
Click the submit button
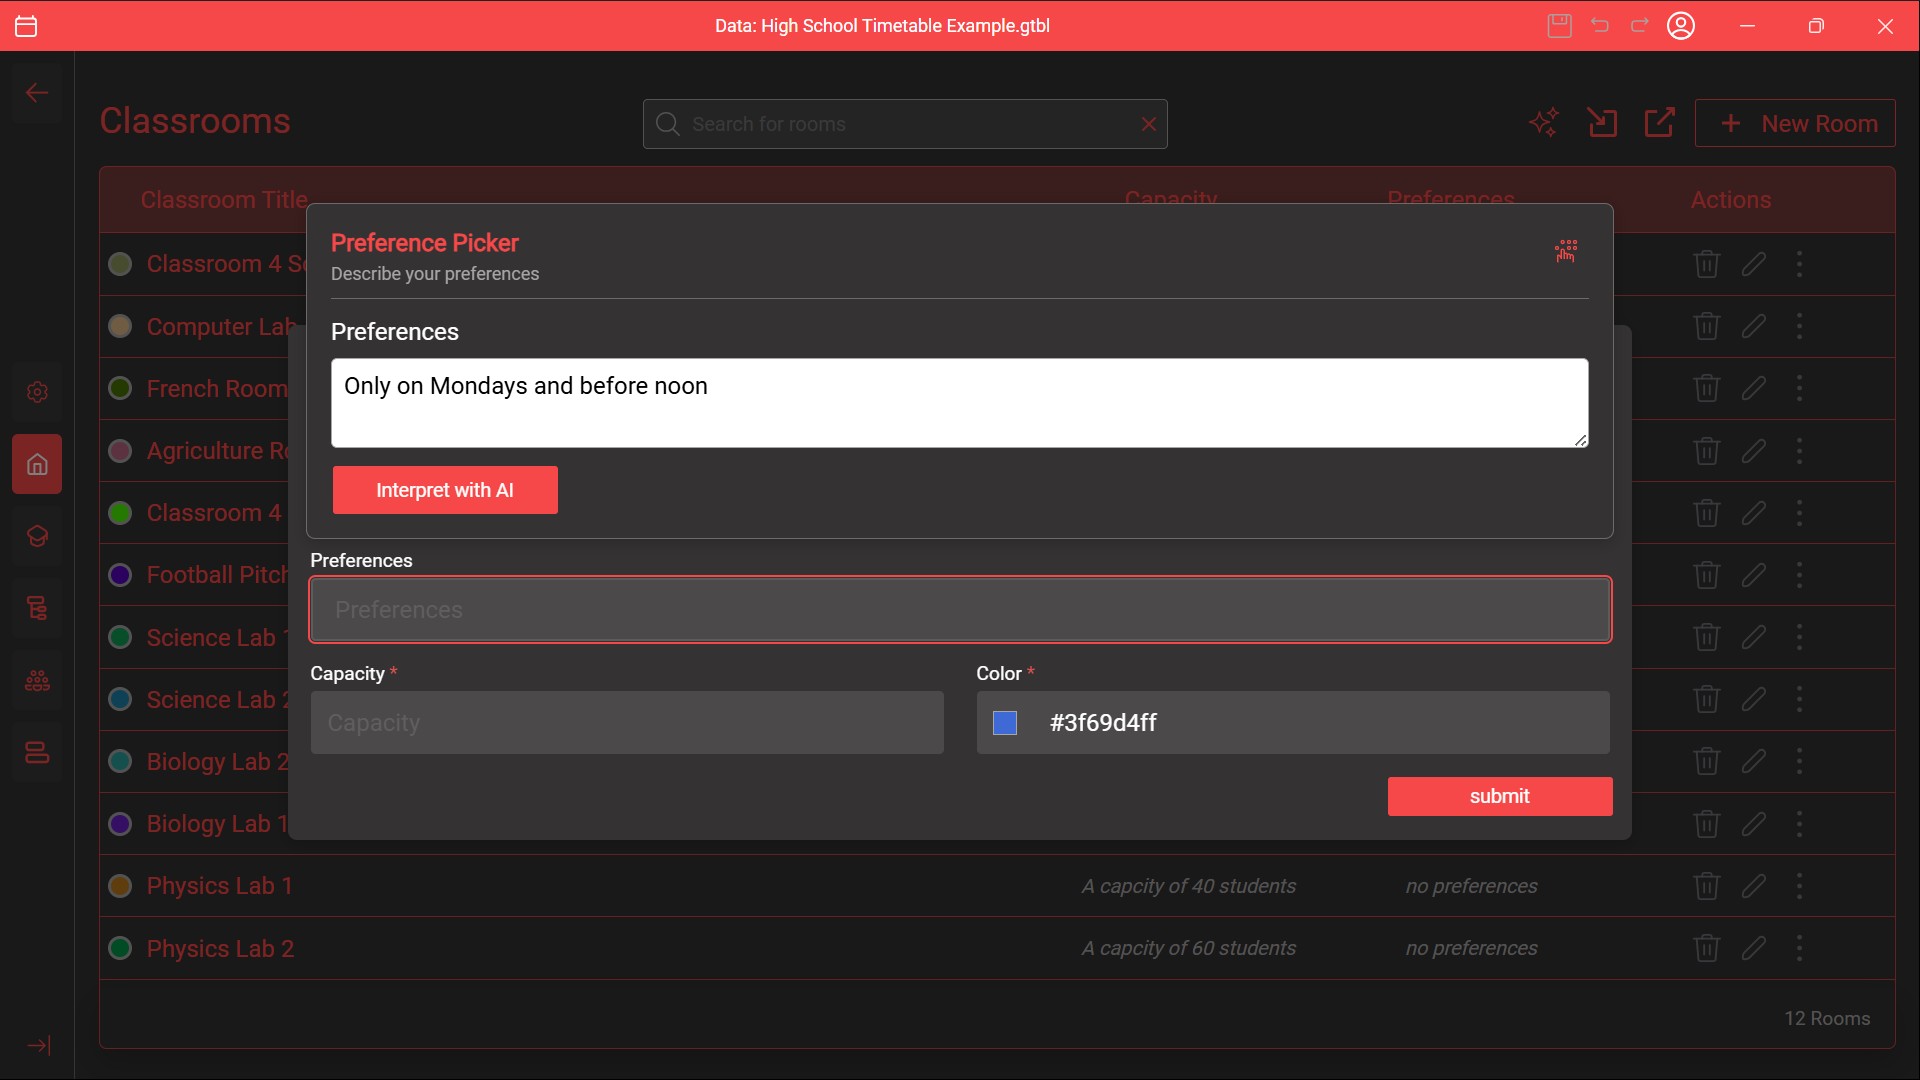tap(1499, 796)
